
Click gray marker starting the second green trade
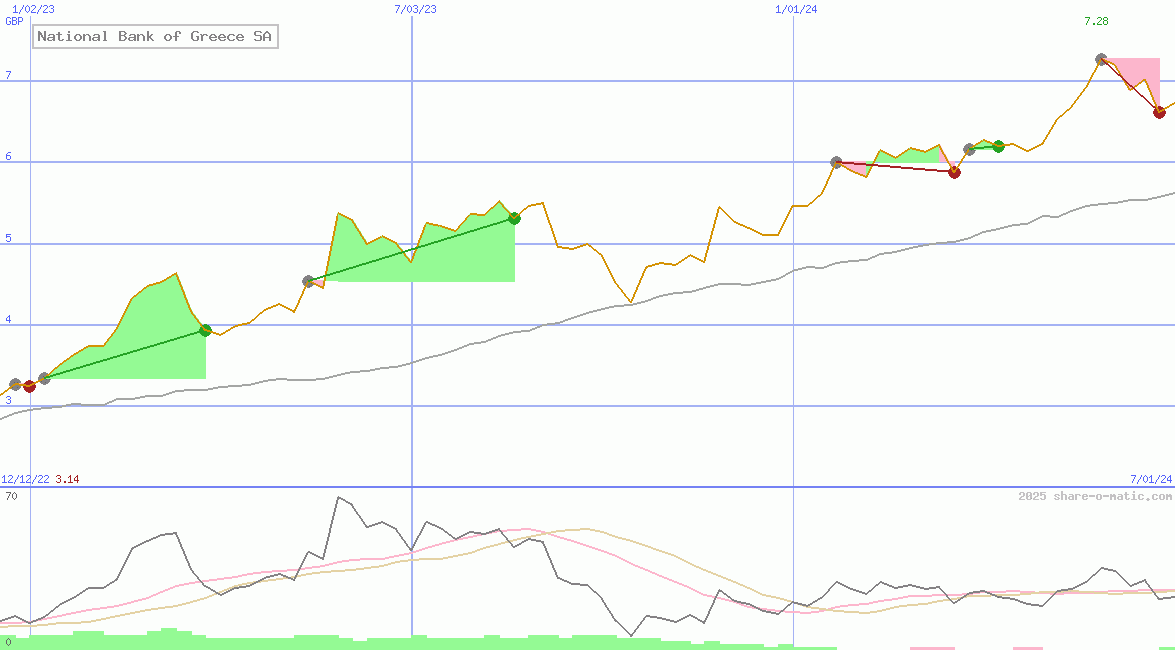coord(308,281)
